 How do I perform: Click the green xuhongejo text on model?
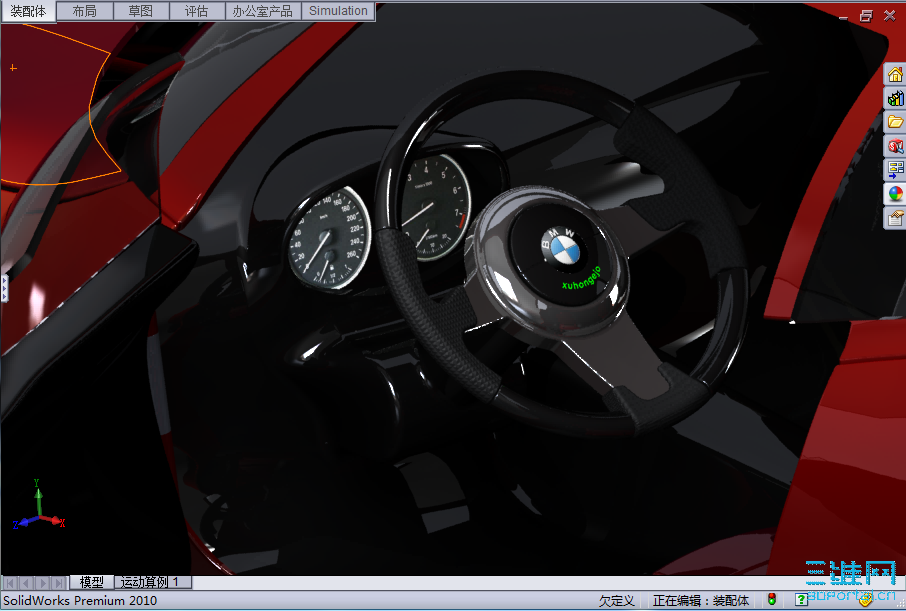pos(582,279)
